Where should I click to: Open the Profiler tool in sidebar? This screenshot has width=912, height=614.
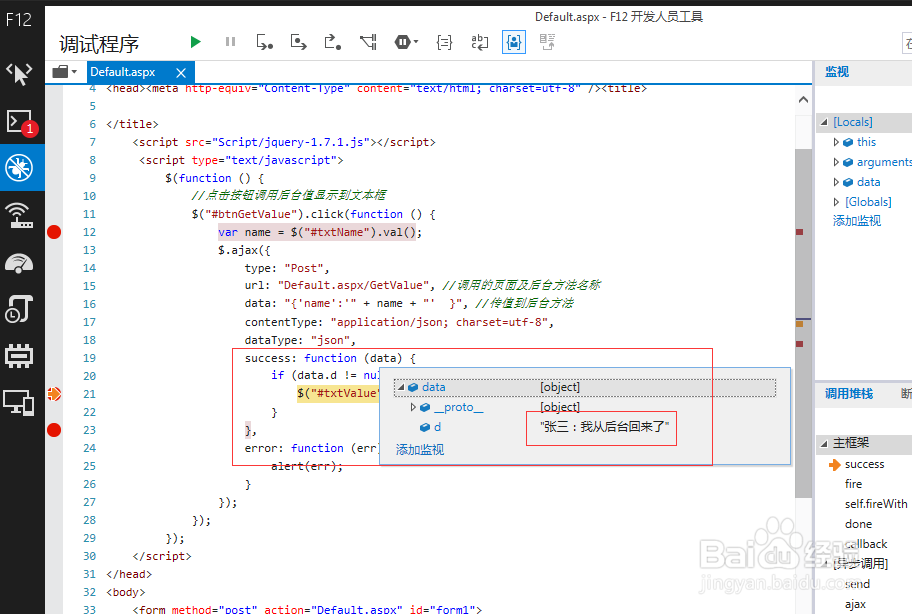tap(19, 309)
